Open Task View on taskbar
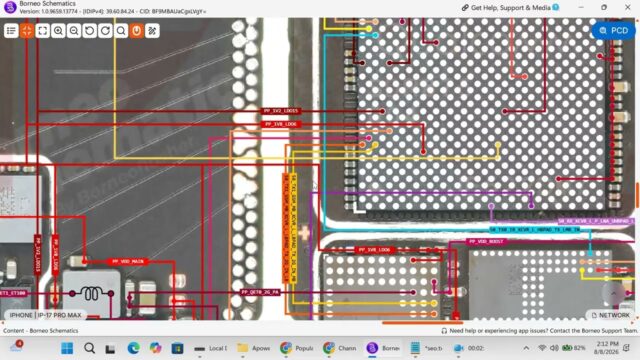Viewport: 640px width, 360px height. [x=110, y=349]
